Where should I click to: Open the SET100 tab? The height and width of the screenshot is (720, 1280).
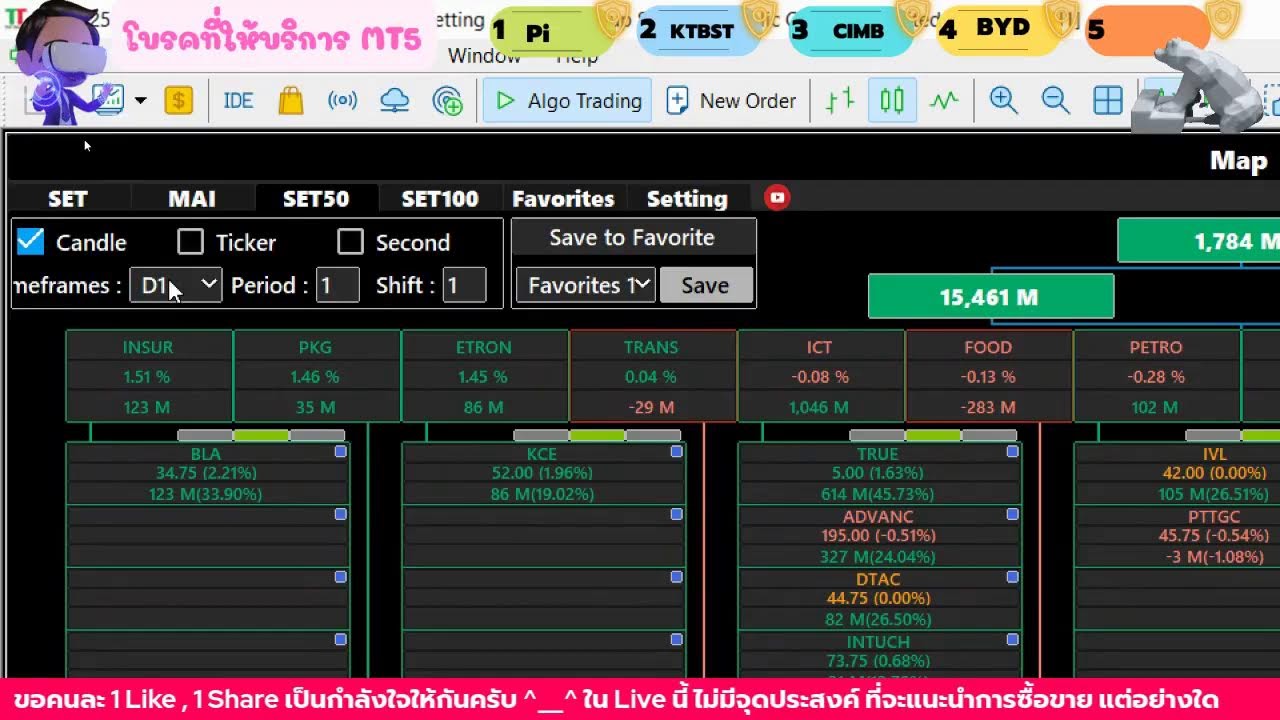440,198
